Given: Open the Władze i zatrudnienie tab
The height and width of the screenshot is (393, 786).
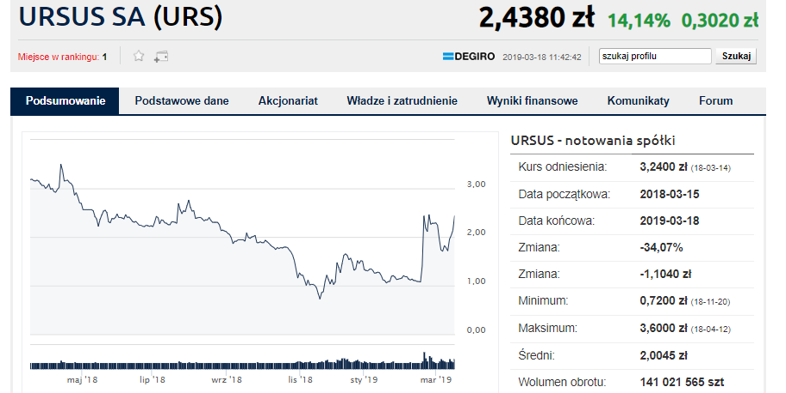Looking at the screenshot, I should click(402, 101).
